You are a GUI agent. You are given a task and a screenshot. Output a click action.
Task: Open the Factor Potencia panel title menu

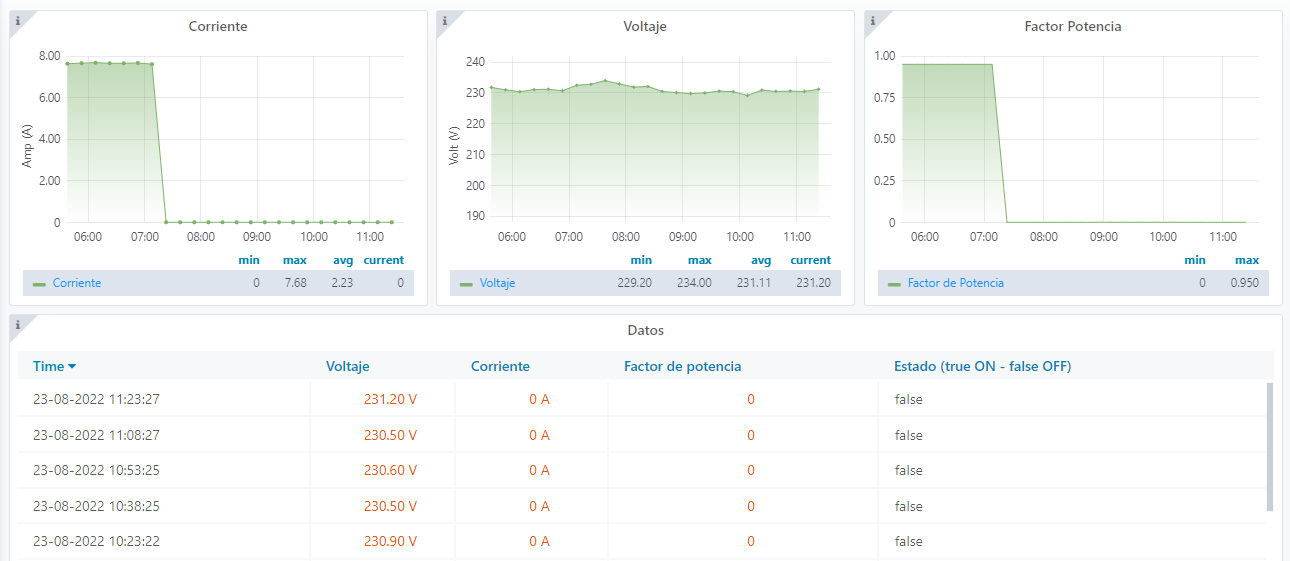click(1073, 27)
